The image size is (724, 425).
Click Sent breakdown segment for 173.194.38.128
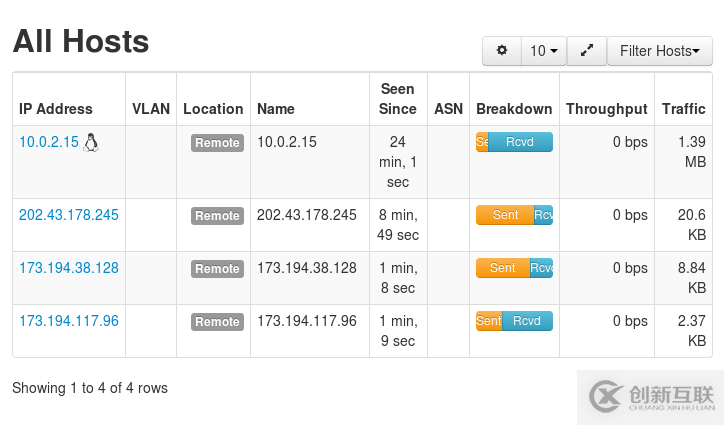[x=502, y=268]
